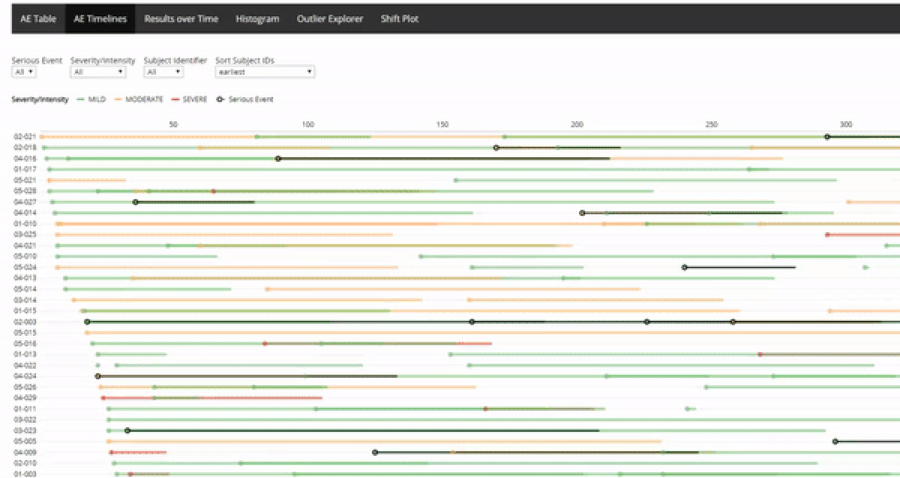Select subject ID 04-009
Viewport: 900px width, 478px height.
[x=25, y=453]
